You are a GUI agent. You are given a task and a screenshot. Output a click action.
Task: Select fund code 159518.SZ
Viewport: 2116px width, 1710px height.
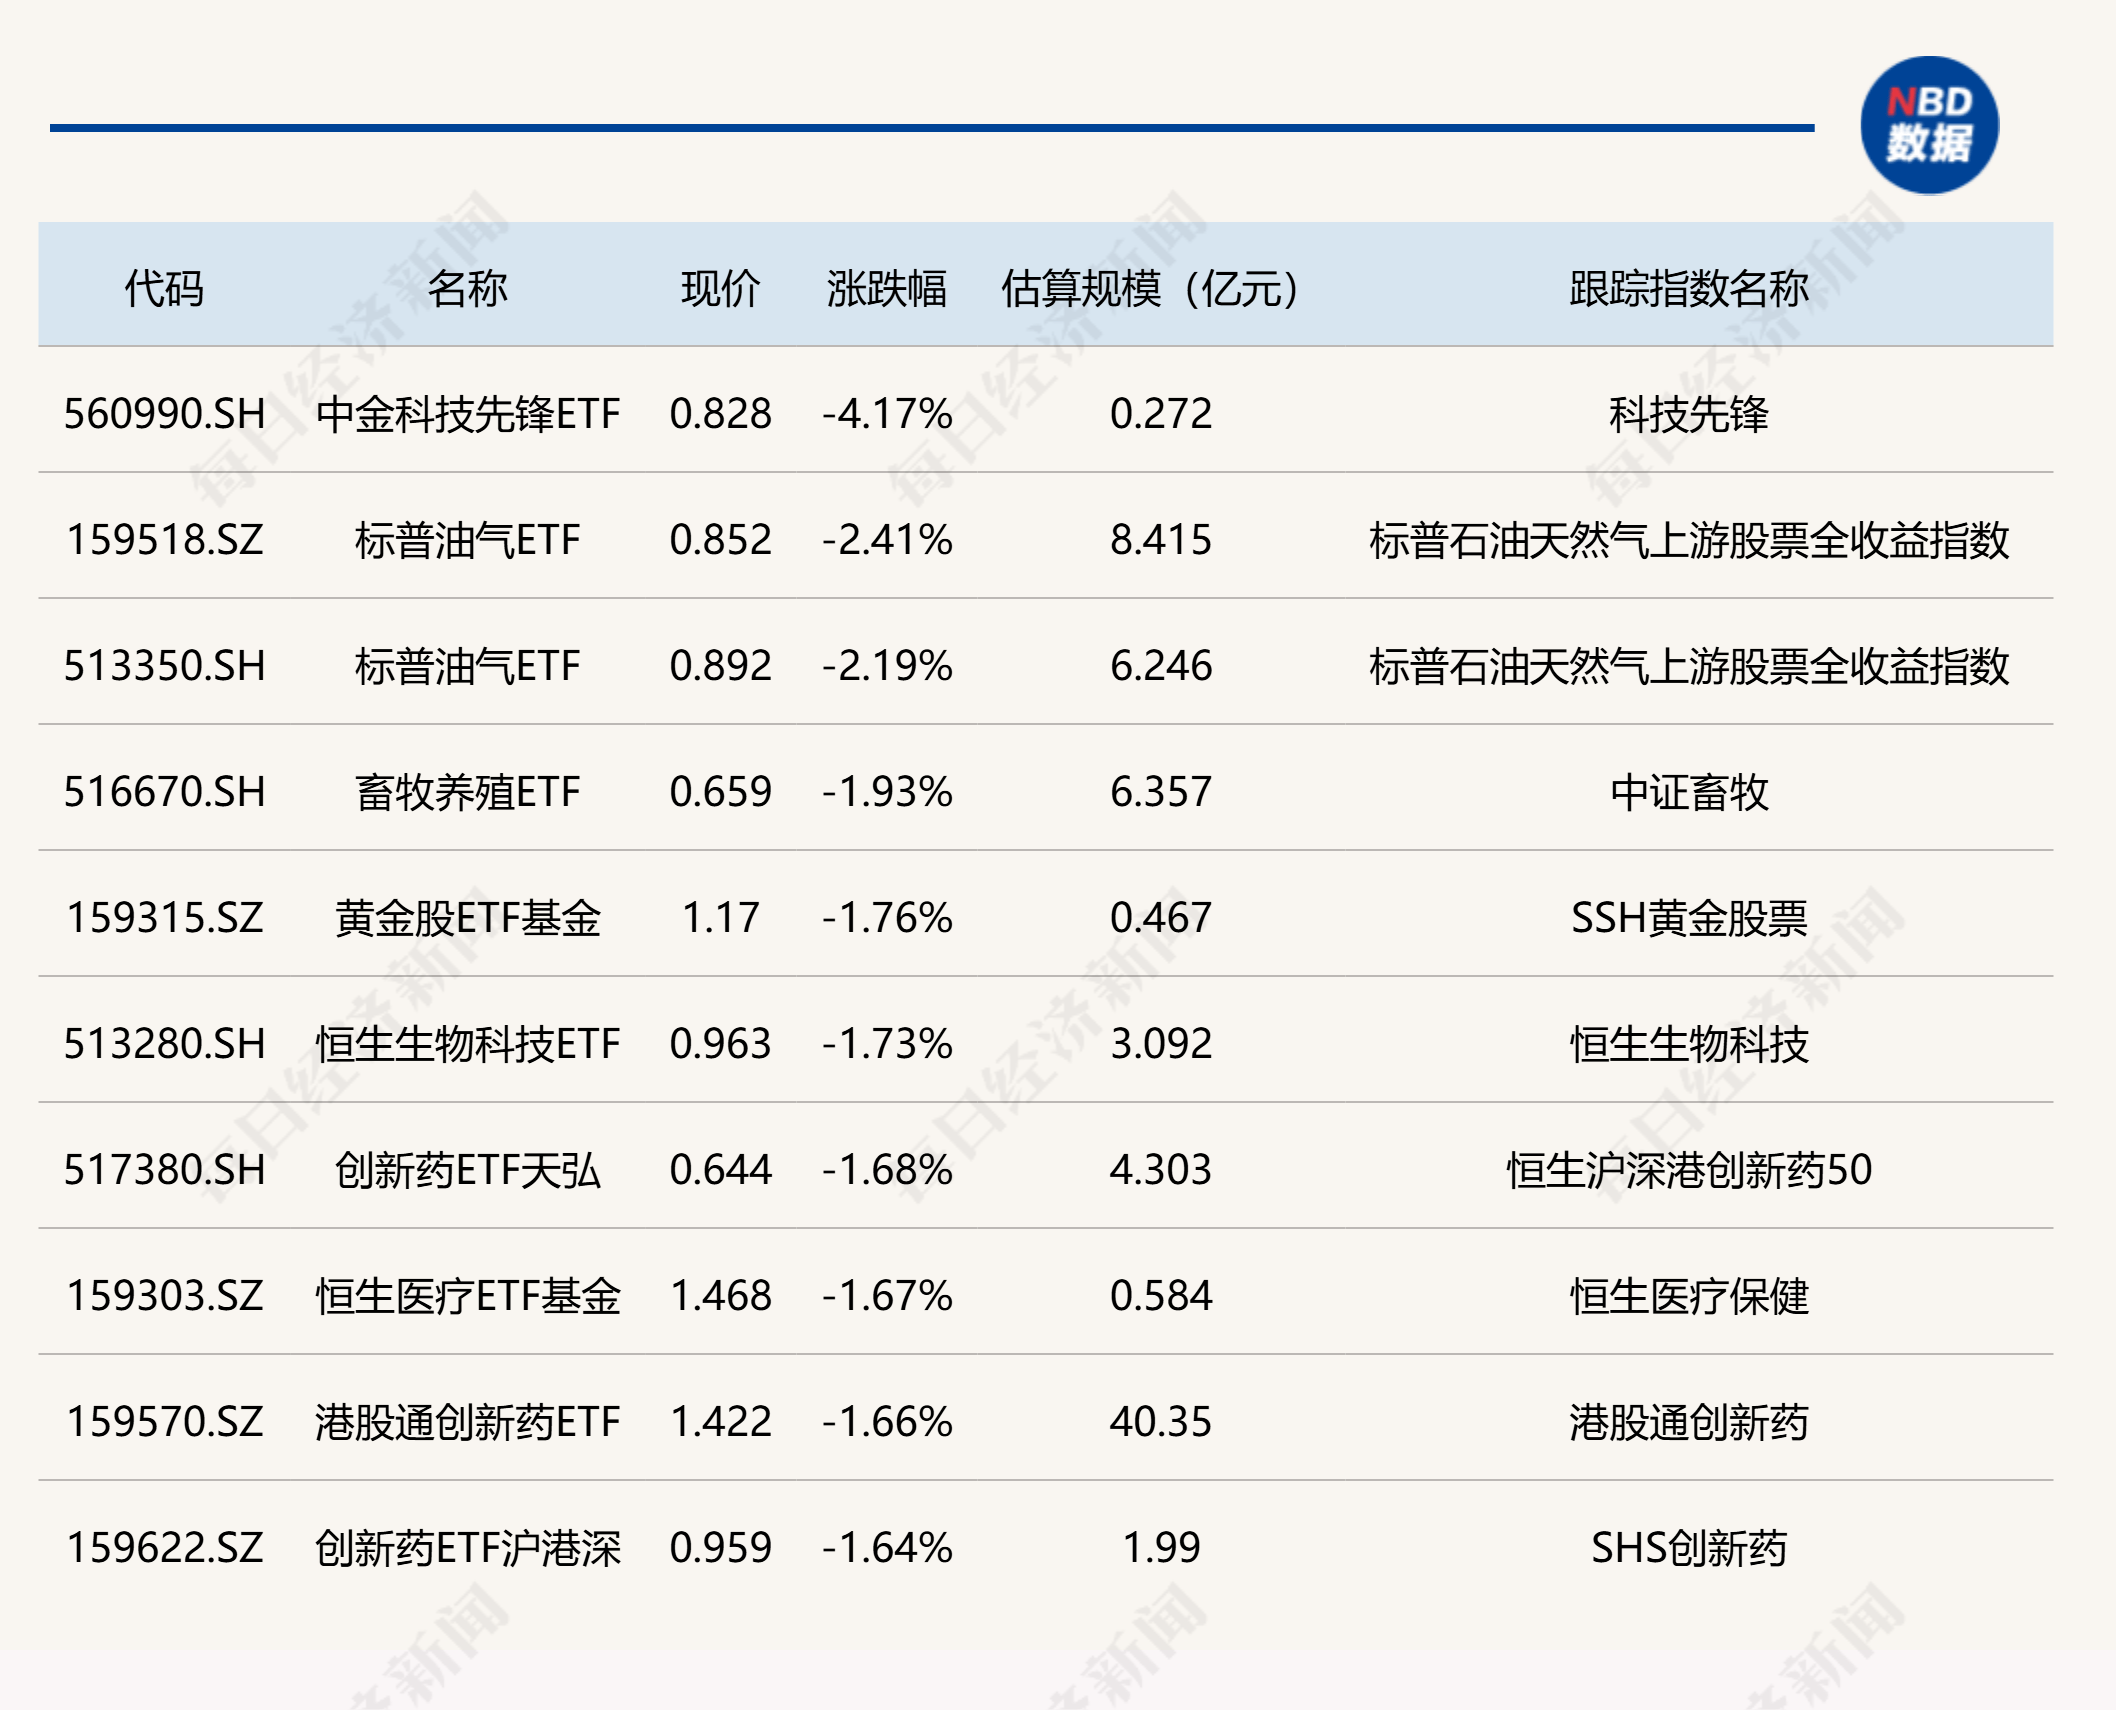(164, 540)
